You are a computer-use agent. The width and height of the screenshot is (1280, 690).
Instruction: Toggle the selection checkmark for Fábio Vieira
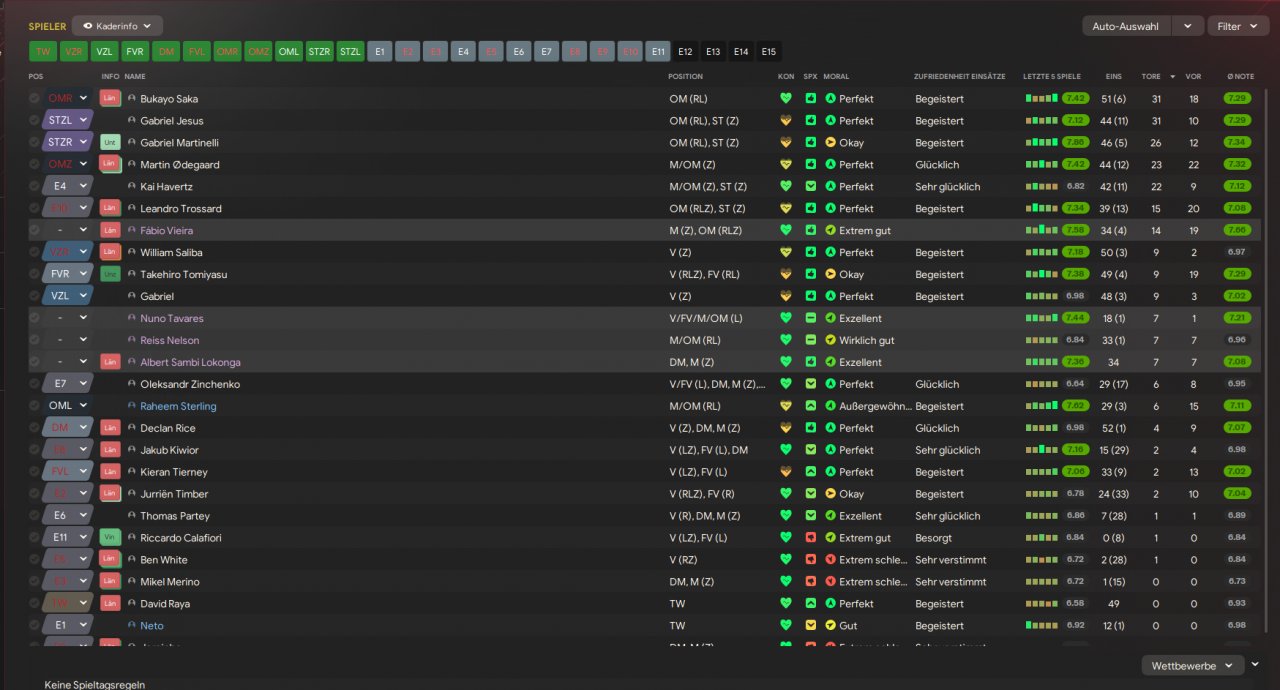pos(35,230)
